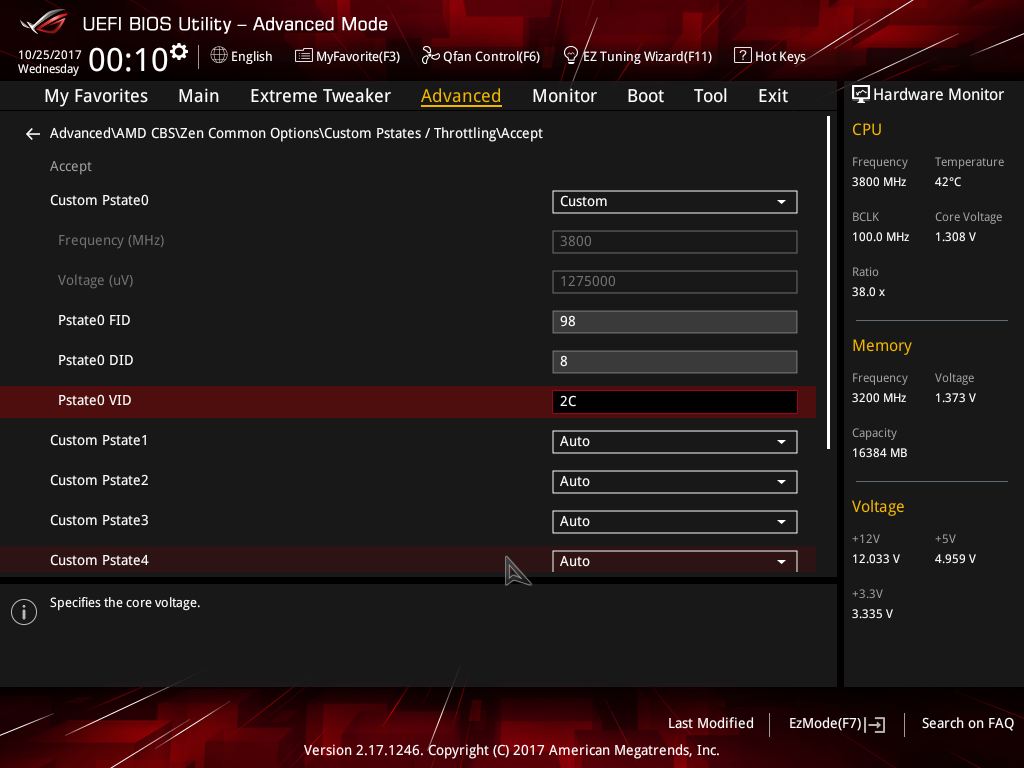
Task: Show Hot Keys label
Action: tap(780, 57)
